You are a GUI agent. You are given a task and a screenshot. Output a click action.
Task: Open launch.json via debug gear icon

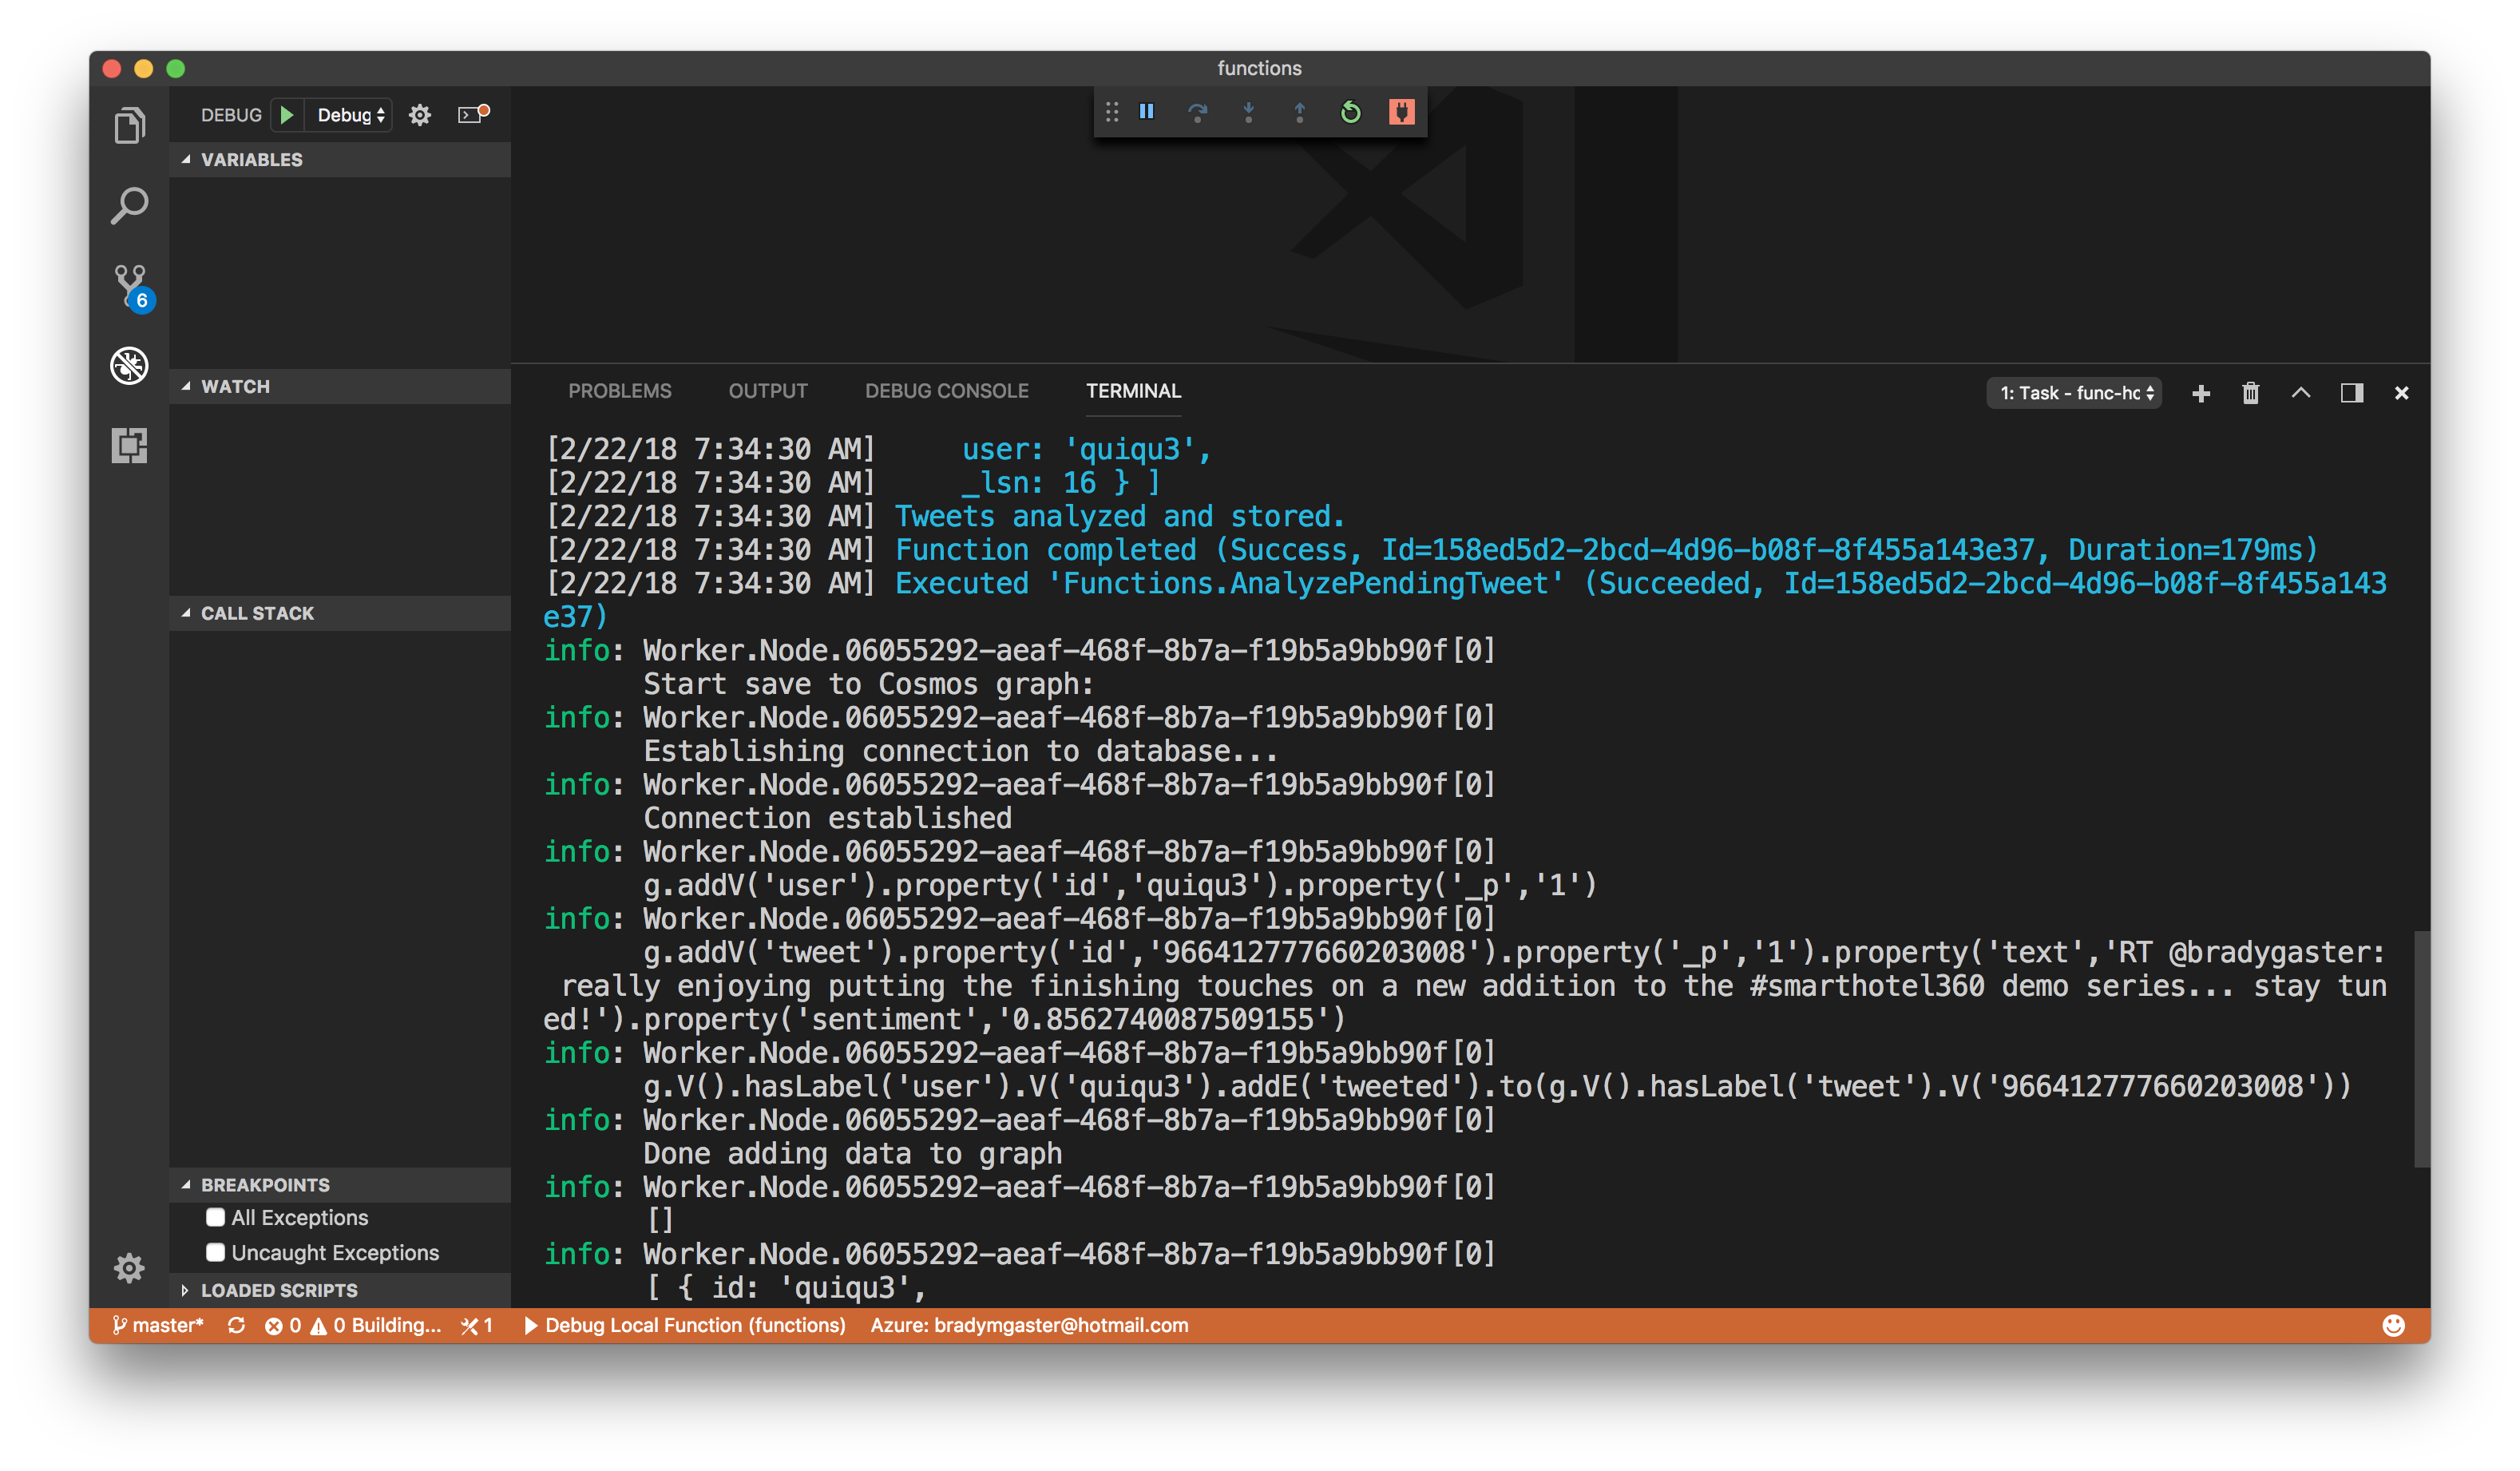[420, 115]
